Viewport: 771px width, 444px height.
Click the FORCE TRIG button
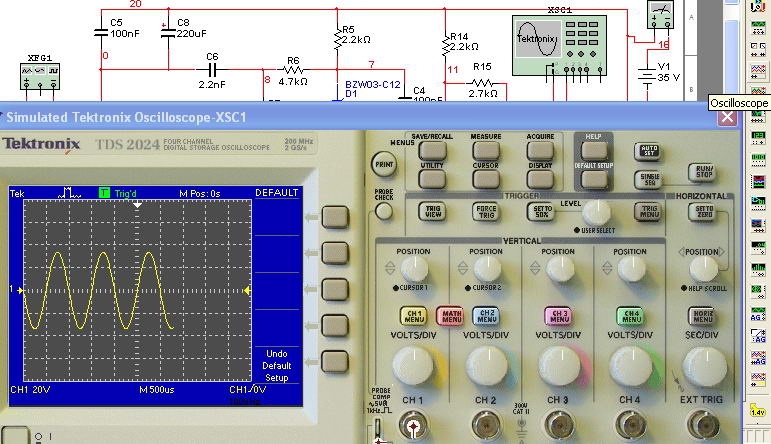pos(486,212)
